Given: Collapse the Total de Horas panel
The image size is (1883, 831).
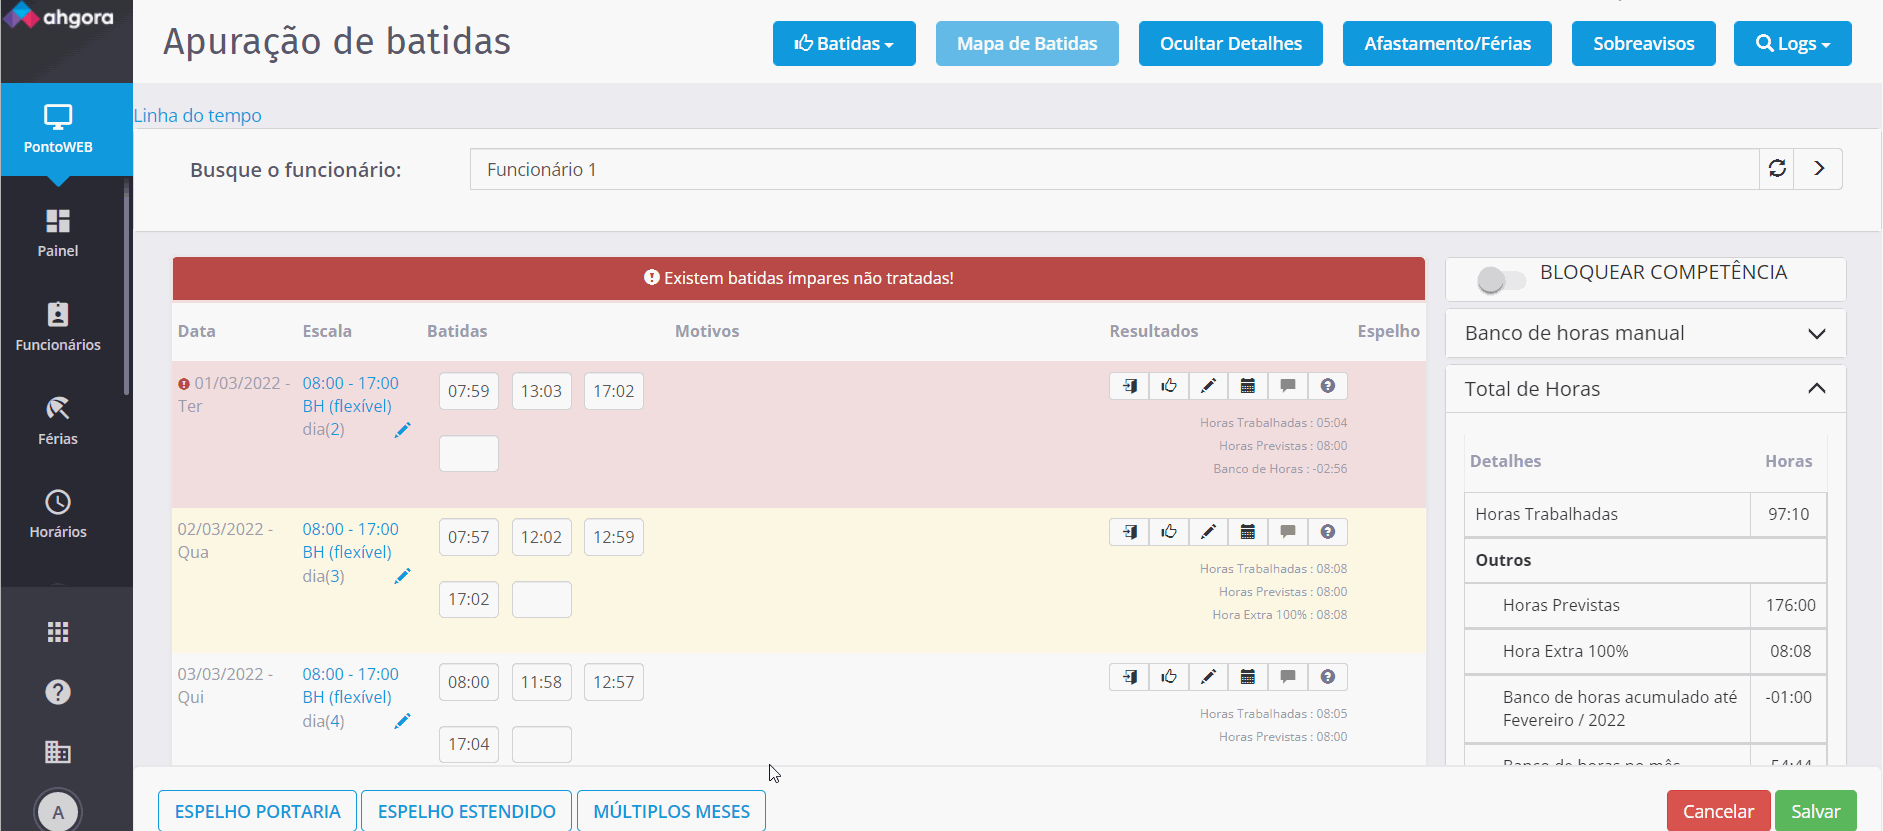Looking at the screenshot, I should tap(1646, 389).
